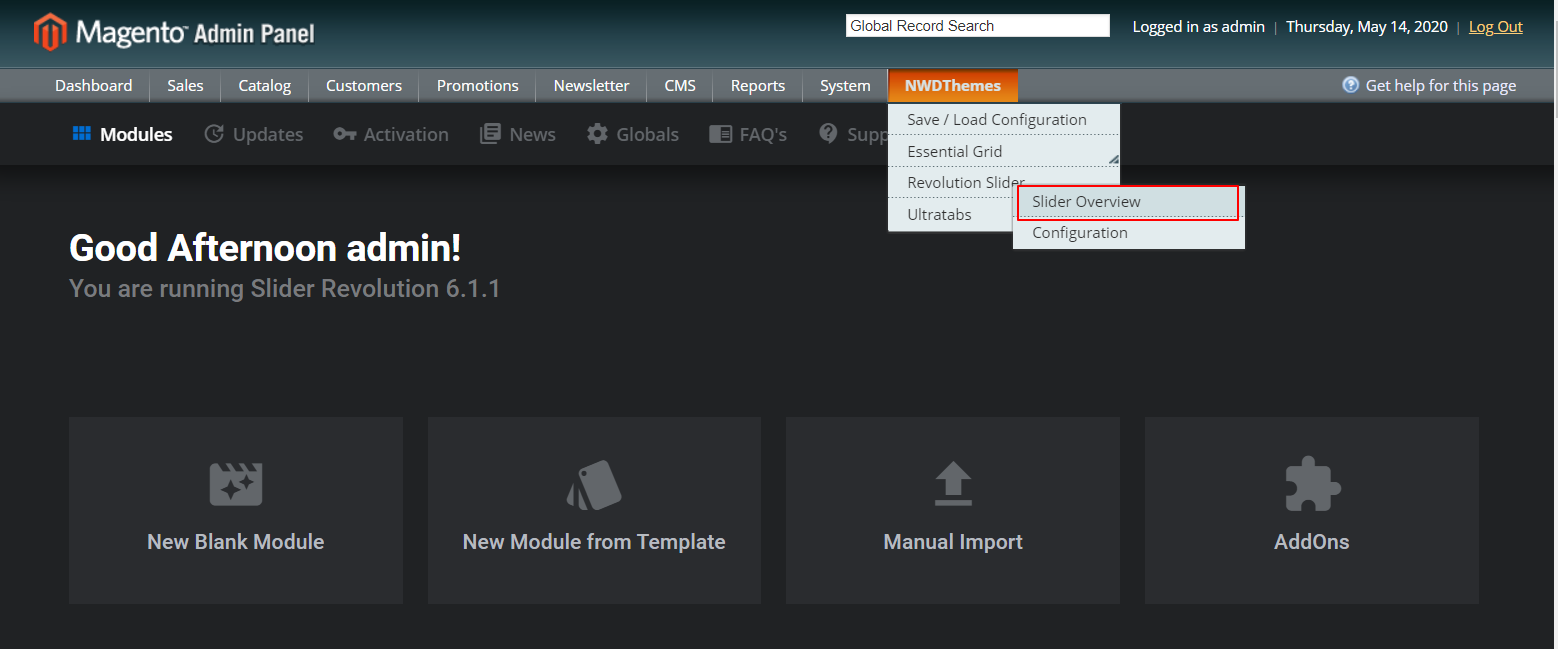Screen dimensions: 1558x649
Task: Click the News newspaper icon
Action: [x=490, y=134]
